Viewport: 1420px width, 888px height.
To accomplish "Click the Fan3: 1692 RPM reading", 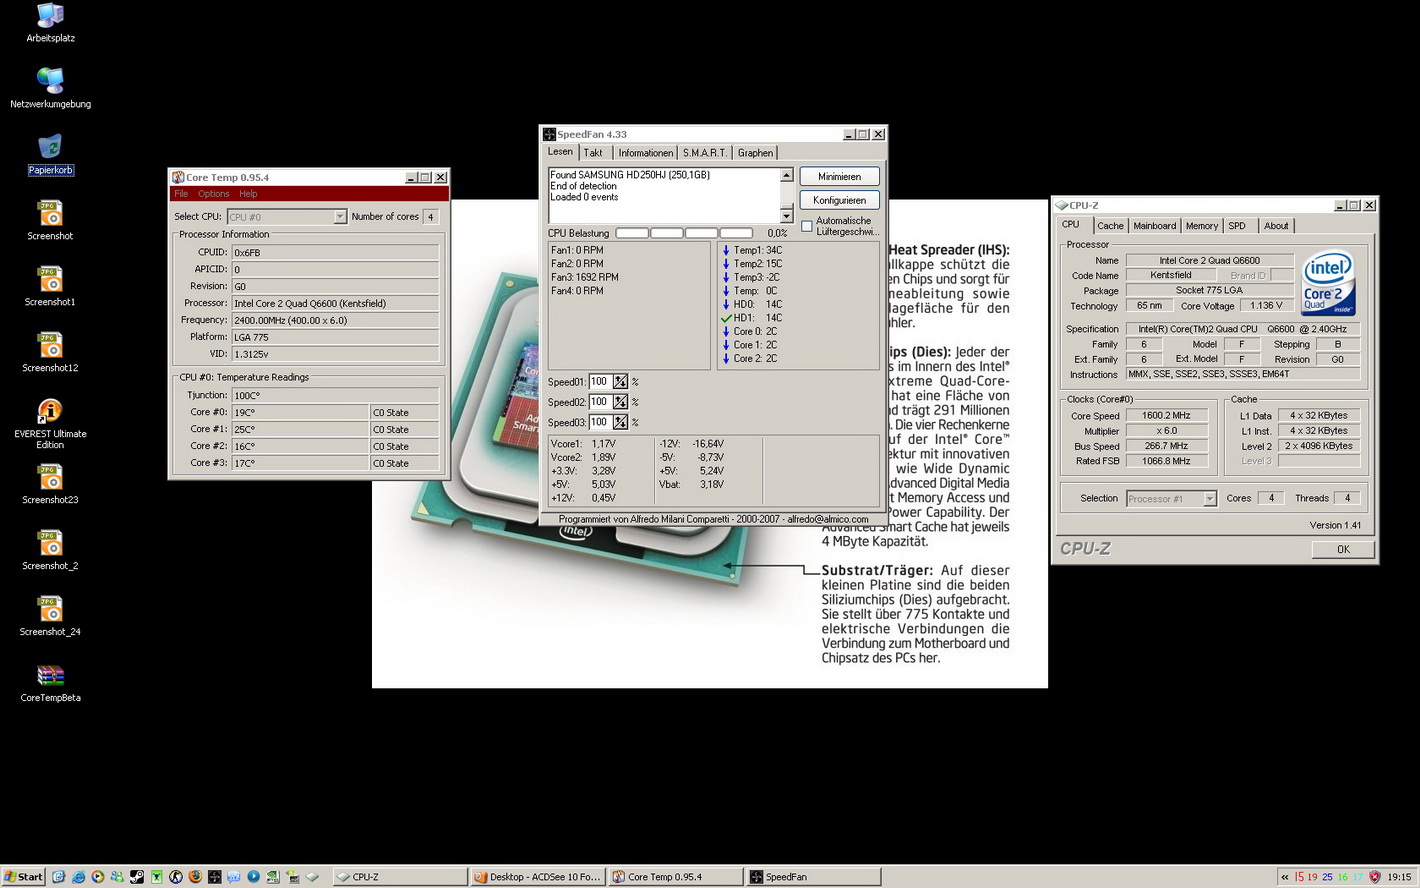I will 585,277.
